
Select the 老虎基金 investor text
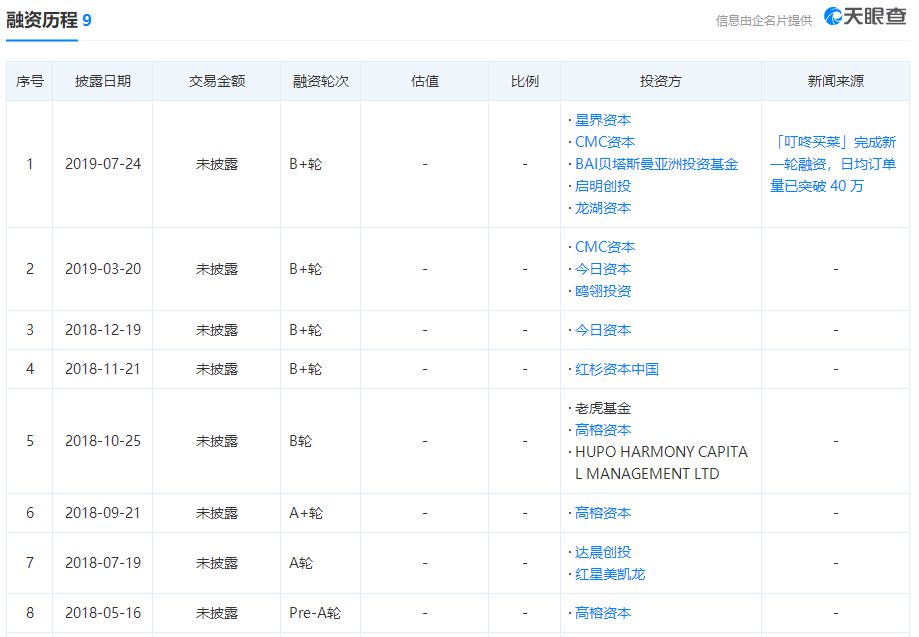coord(603,408)
